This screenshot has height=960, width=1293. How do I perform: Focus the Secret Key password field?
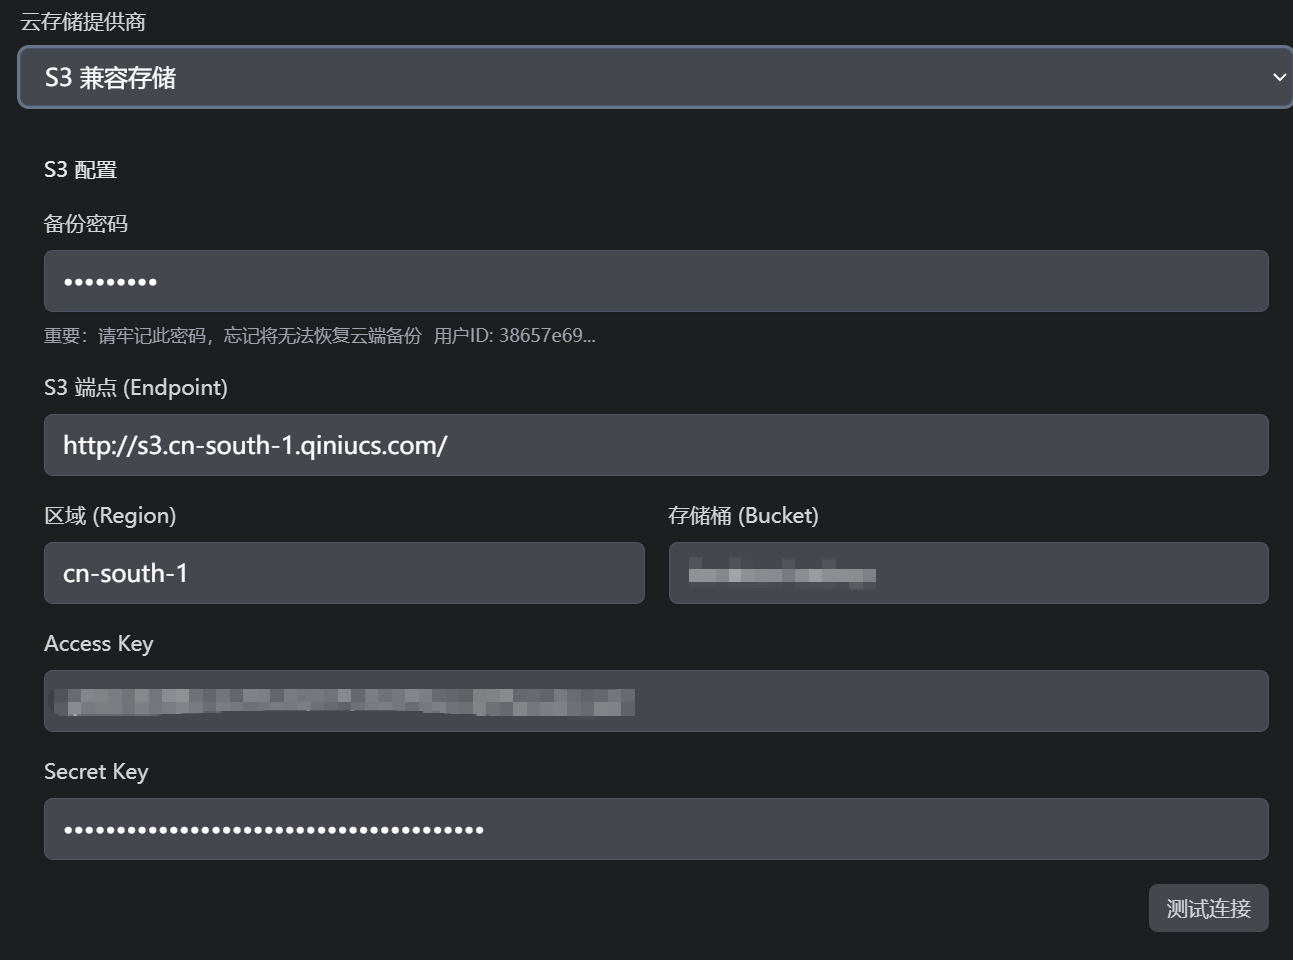655,829
